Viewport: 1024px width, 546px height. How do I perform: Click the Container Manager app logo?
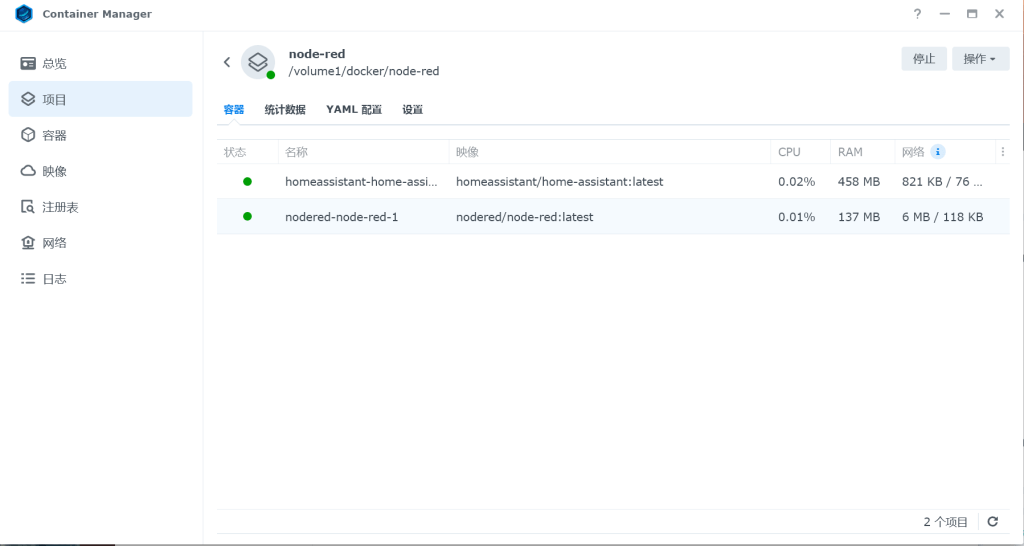coord(24,14)
